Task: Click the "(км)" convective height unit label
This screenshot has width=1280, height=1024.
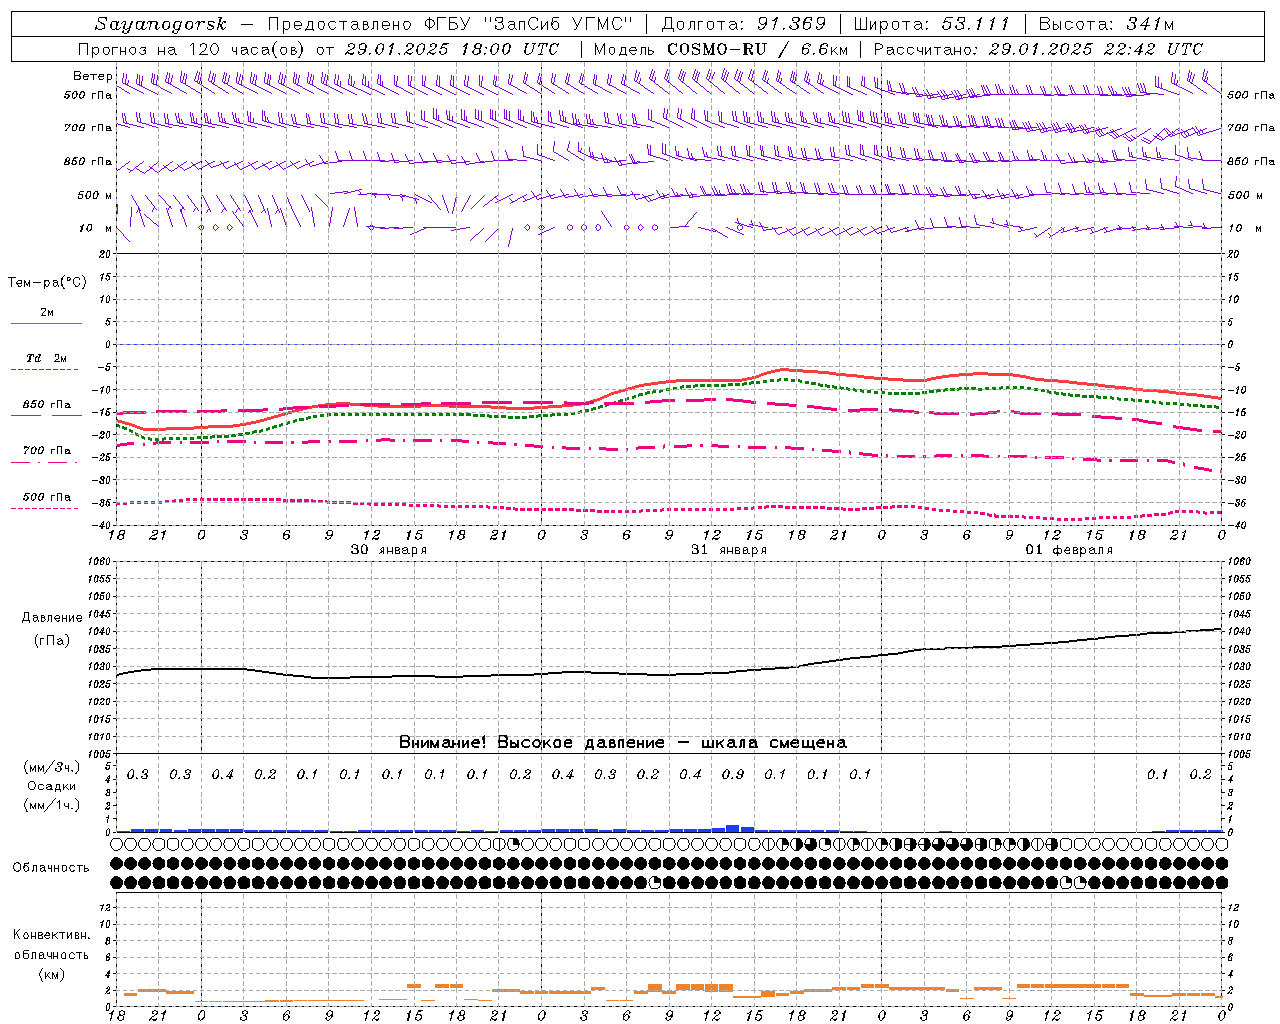Action: (51, 974)
